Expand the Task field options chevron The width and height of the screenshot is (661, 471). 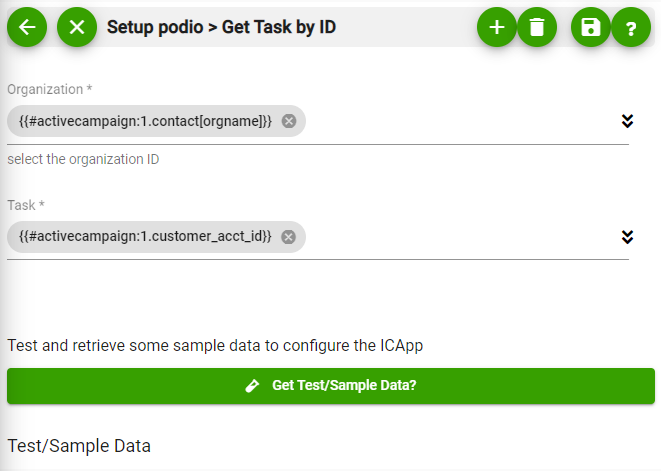click(x=627, y=237)
